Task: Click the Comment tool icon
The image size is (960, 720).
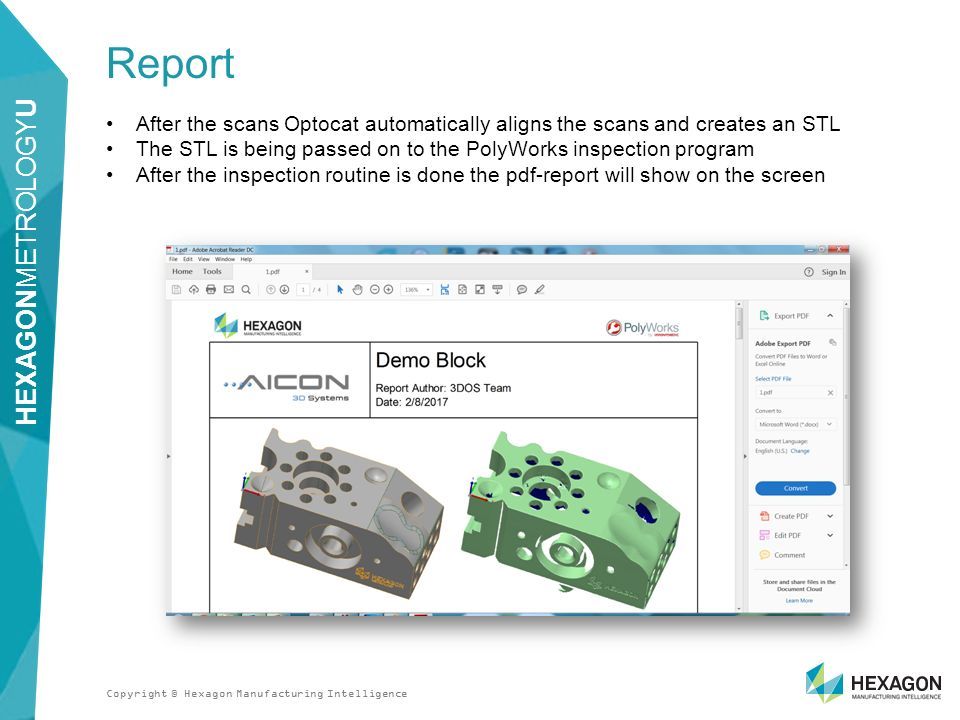Action: click(x=764, y=555)
